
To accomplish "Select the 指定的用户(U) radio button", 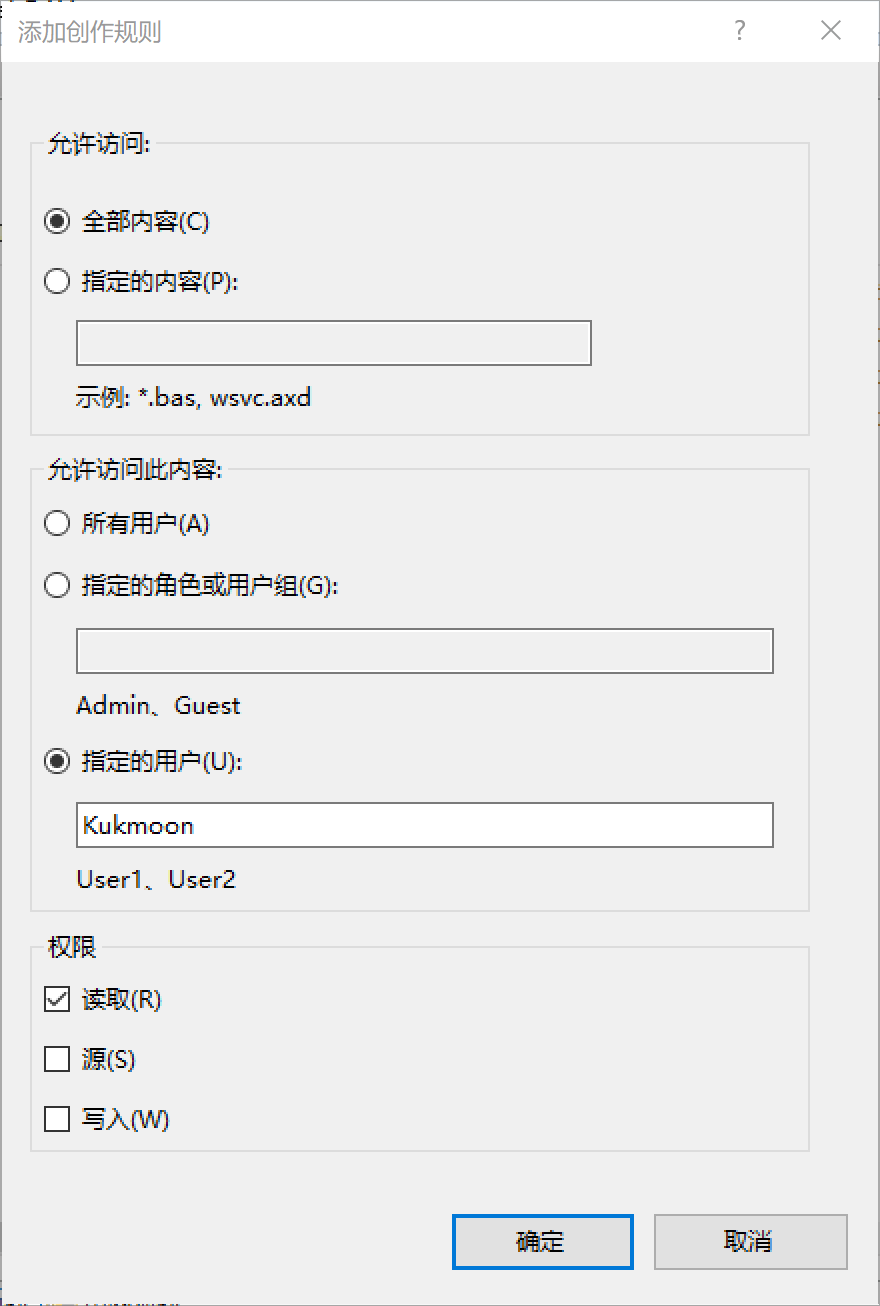I will [57, 762].
